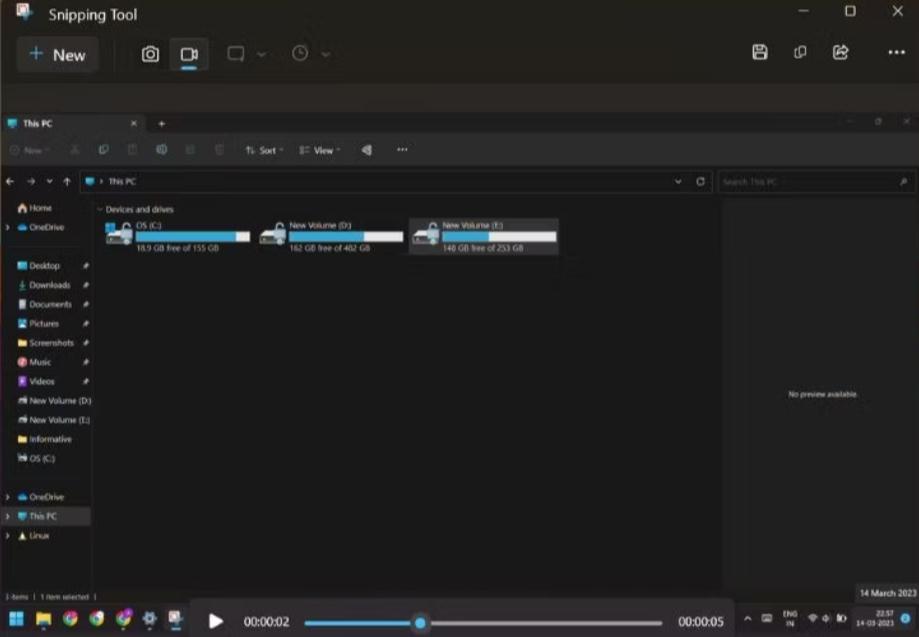Click the video seek slider thumb

click(x=420, y=622)
